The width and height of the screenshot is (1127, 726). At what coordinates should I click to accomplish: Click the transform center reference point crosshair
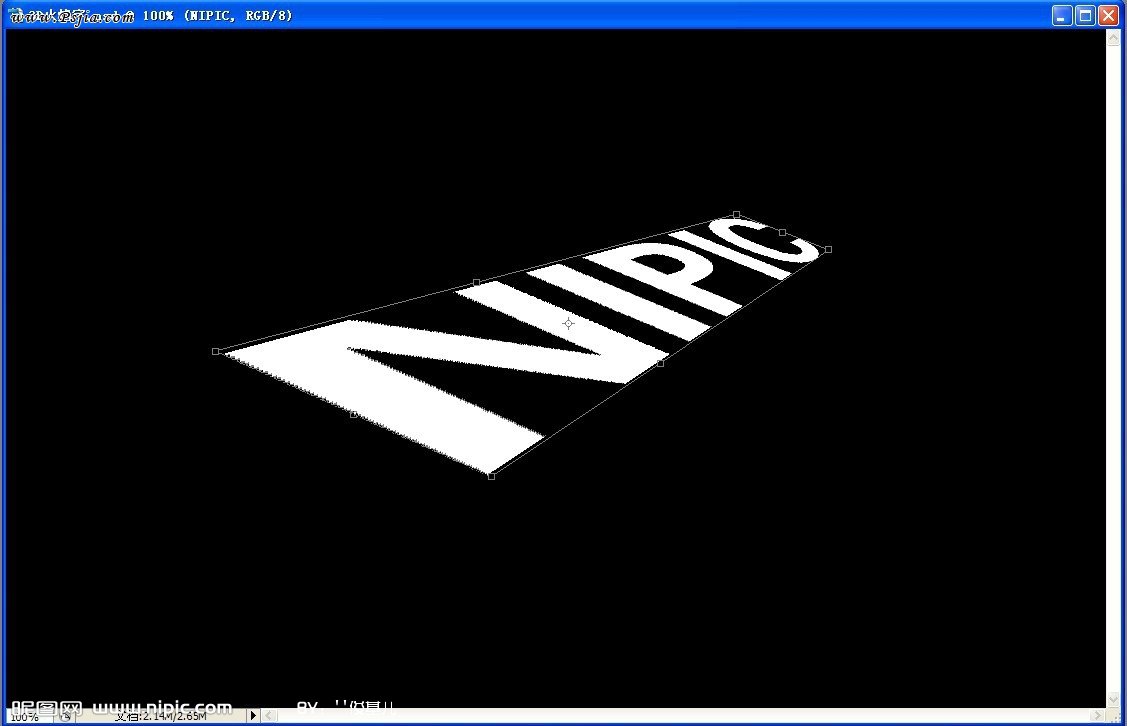pos(569,323)
